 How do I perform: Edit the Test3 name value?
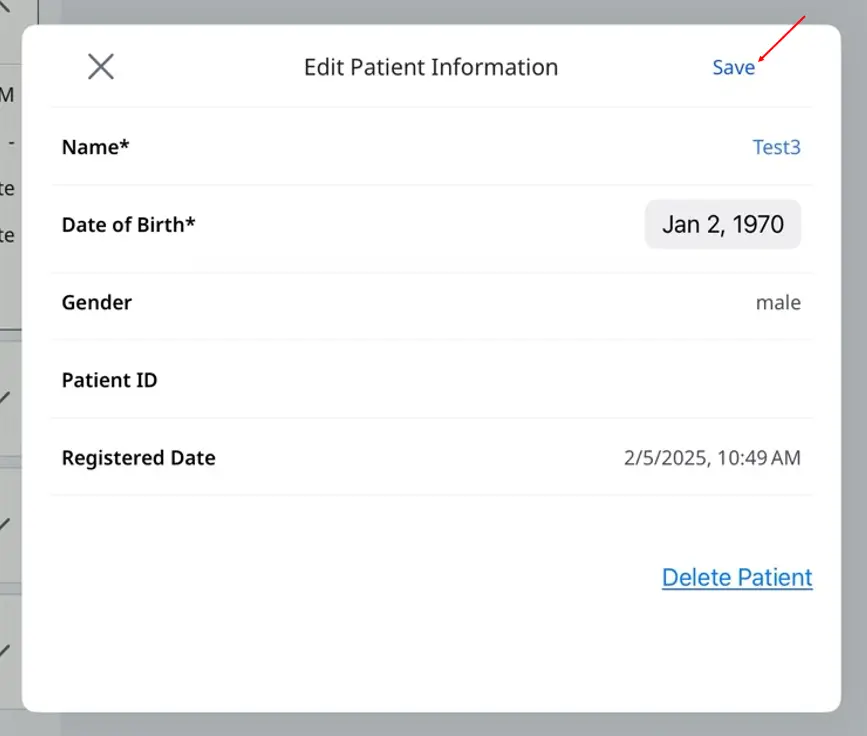coord(776,147)
